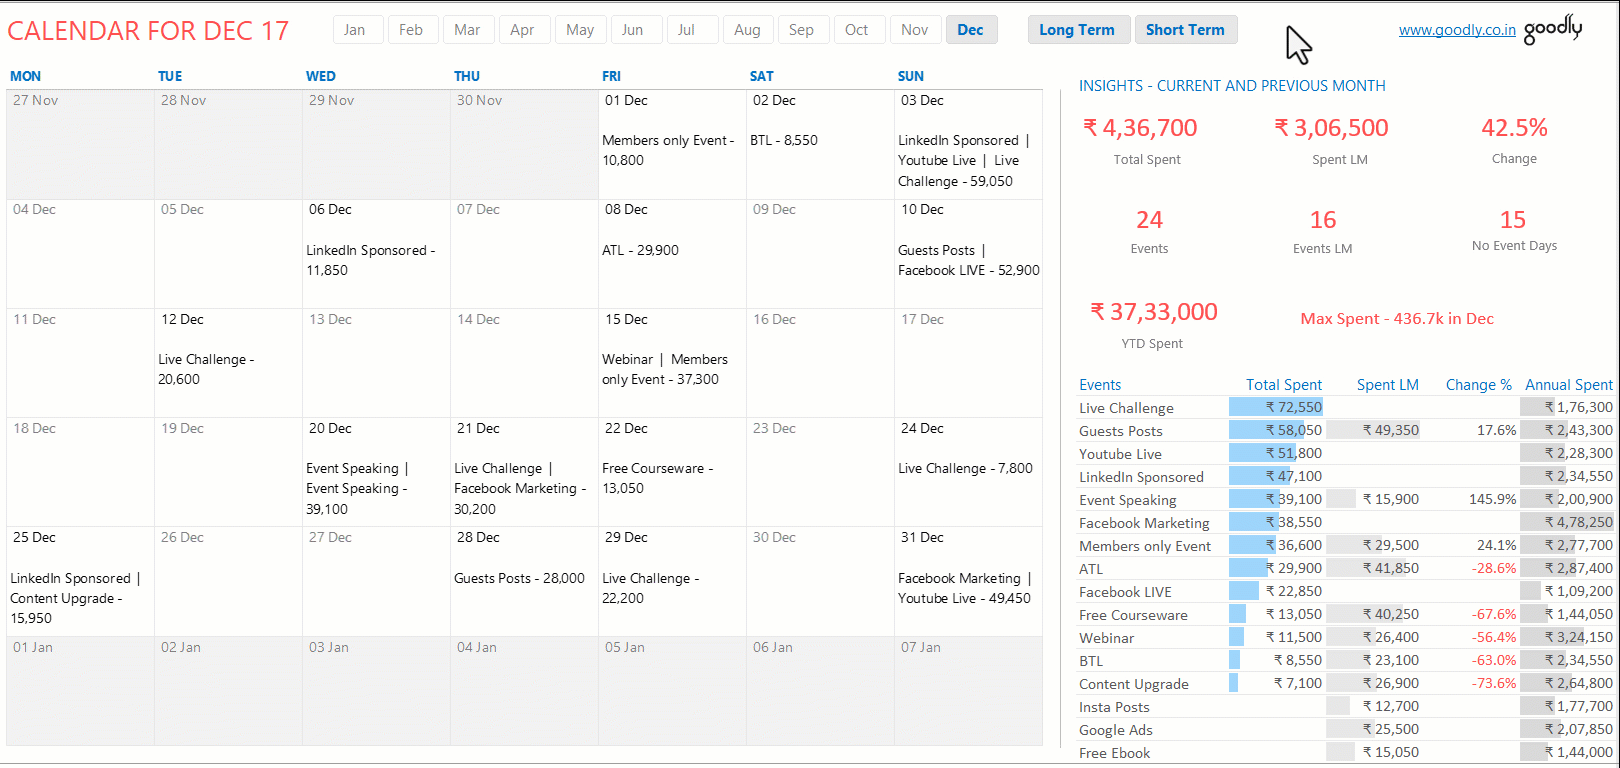
Task: Click the Long Term button
Action: pos(1077,30)
